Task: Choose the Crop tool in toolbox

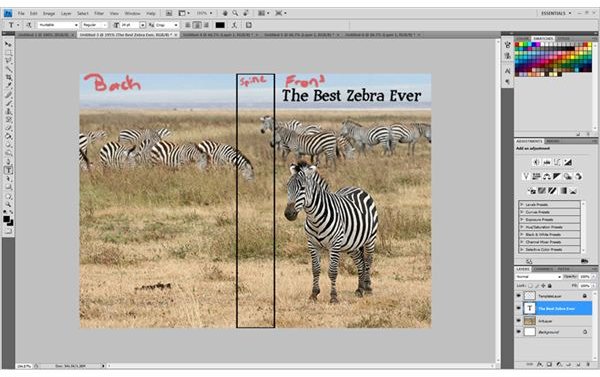Action: [x=8, y=78]
